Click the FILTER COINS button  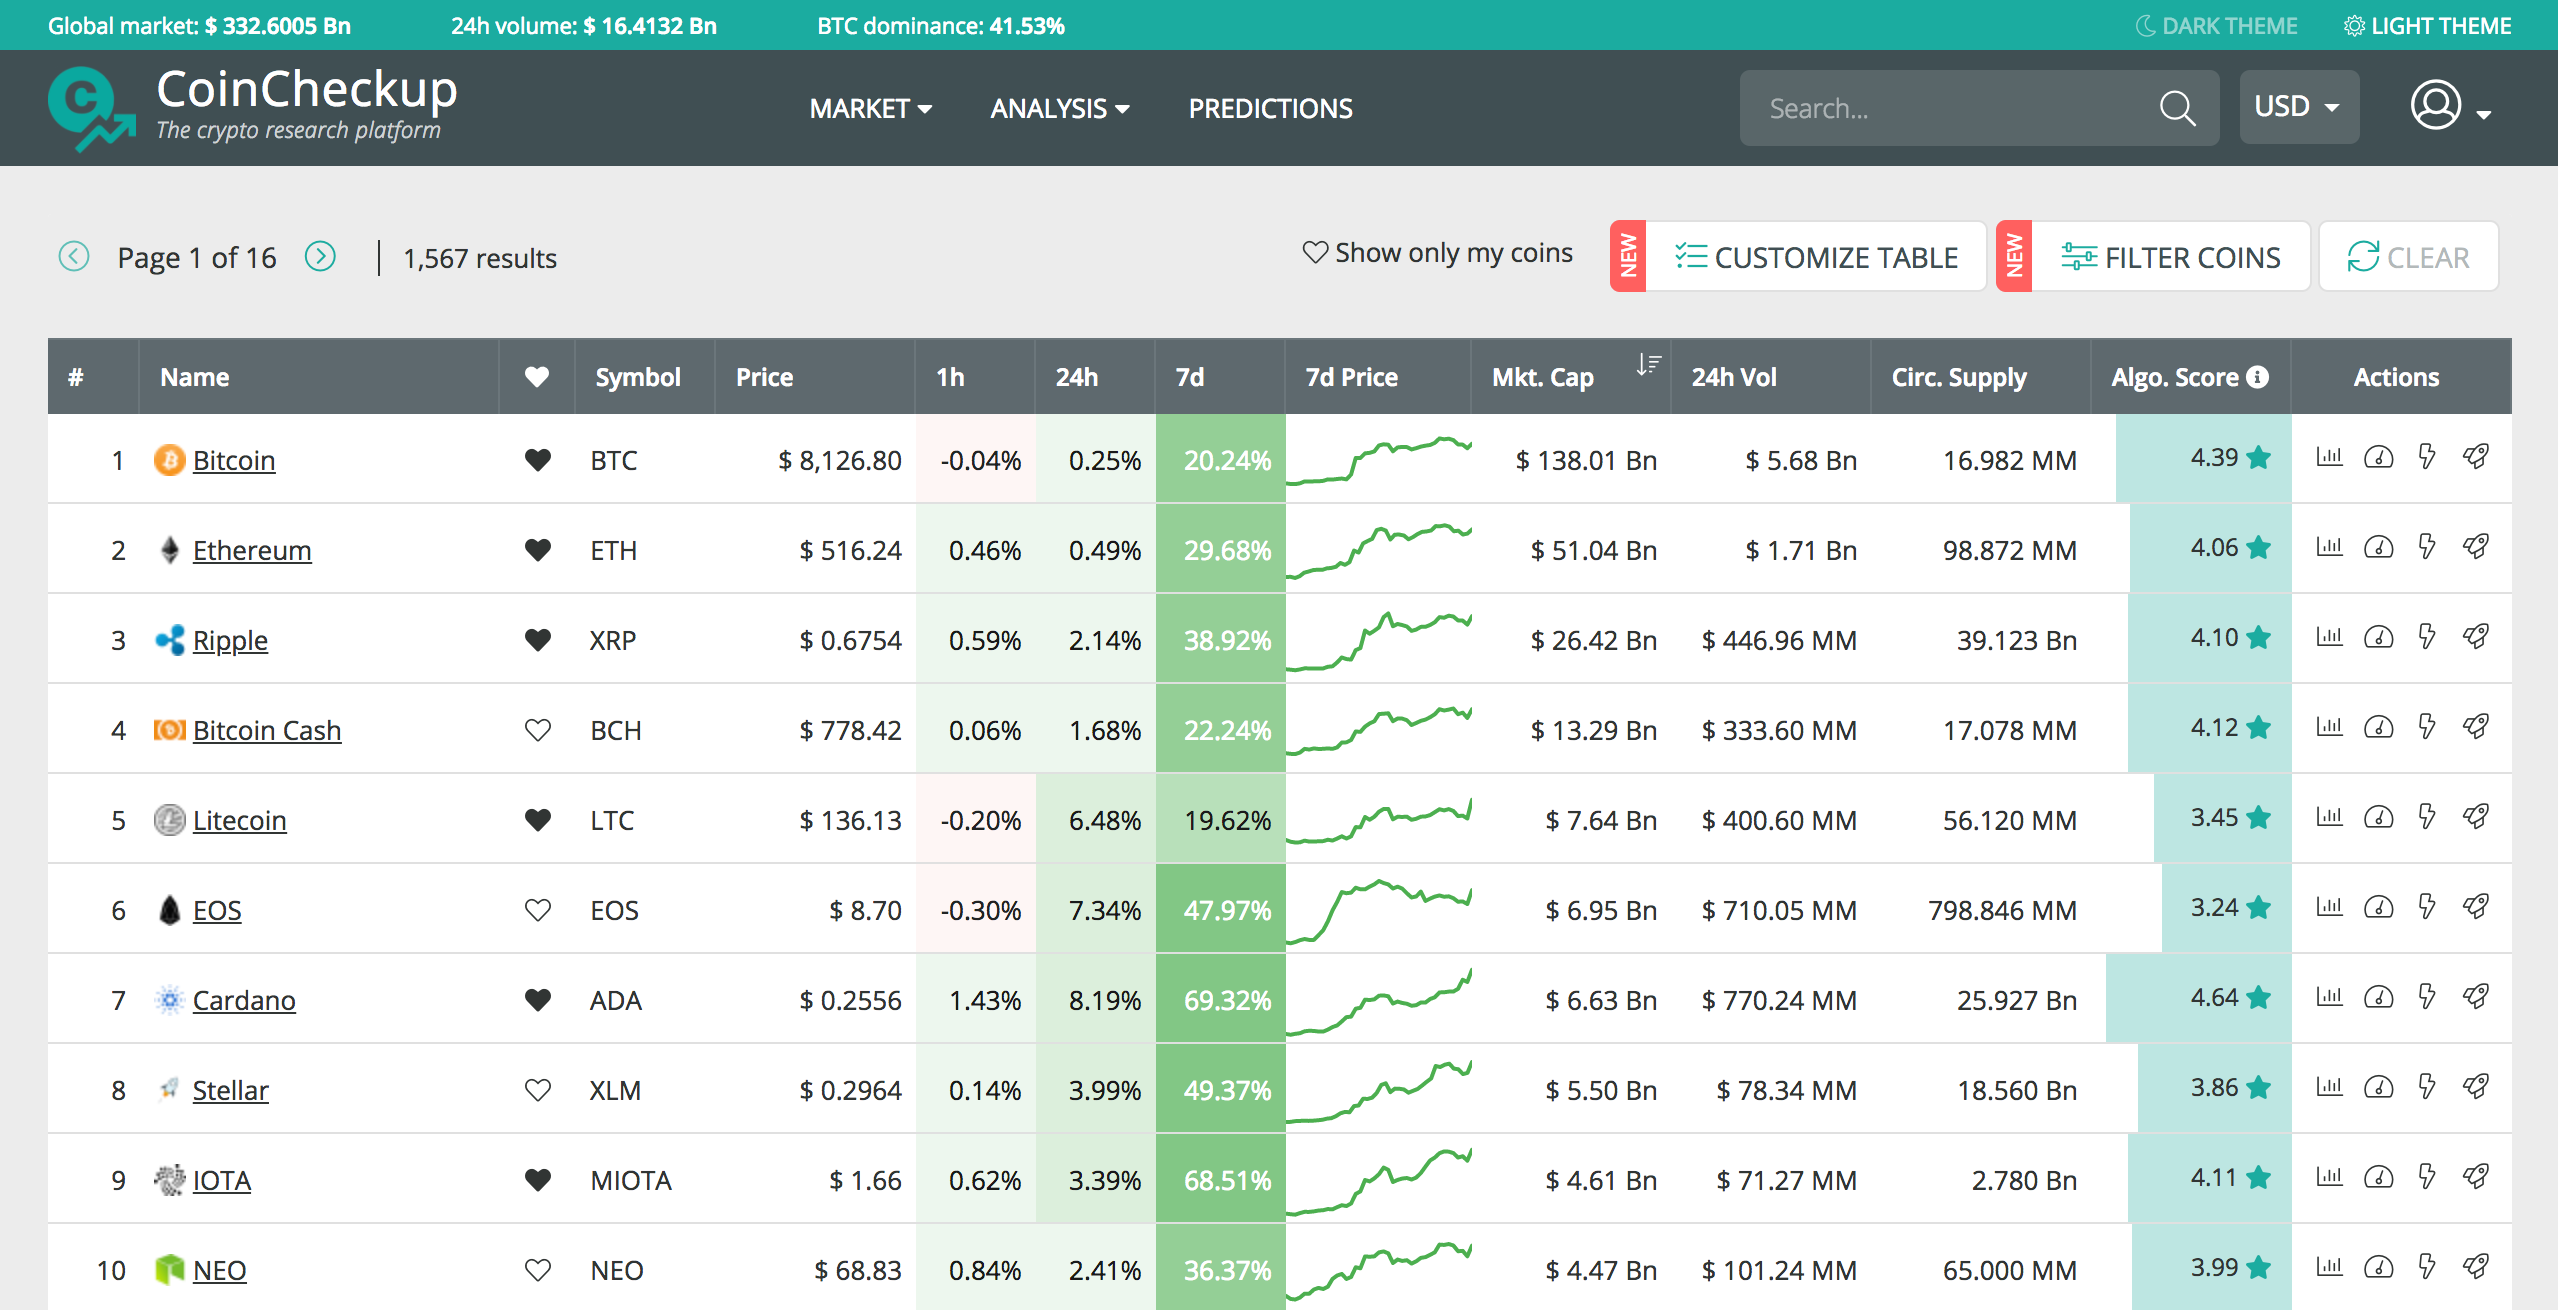pos(2170,257)
